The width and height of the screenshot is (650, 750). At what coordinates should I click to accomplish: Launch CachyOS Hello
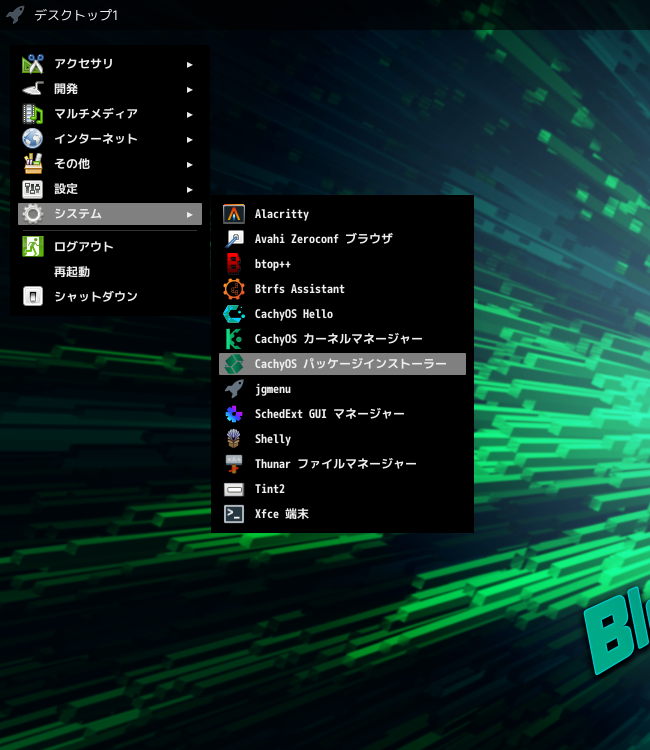point(342,314)
